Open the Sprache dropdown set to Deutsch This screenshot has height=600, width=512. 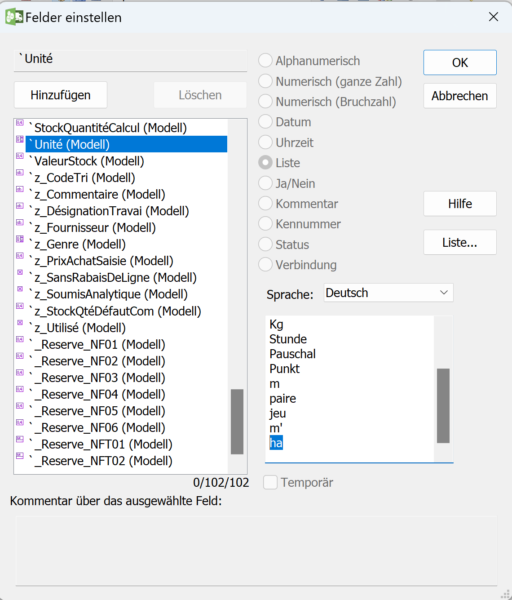click(x=388, y=293)
